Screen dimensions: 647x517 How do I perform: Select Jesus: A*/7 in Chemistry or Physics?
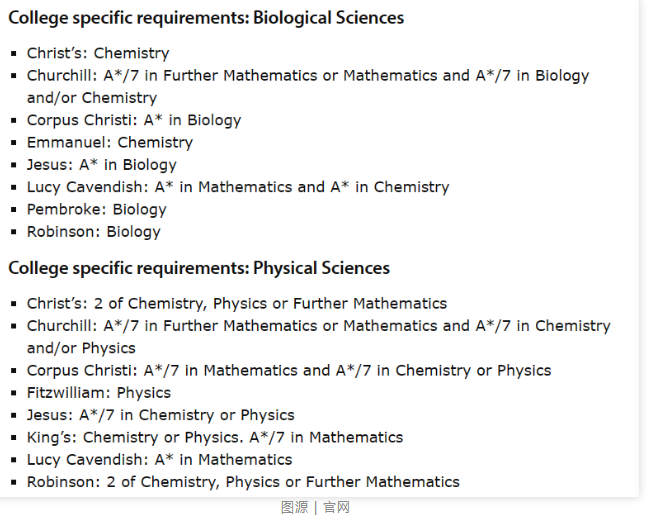click(x=161, y=415)
